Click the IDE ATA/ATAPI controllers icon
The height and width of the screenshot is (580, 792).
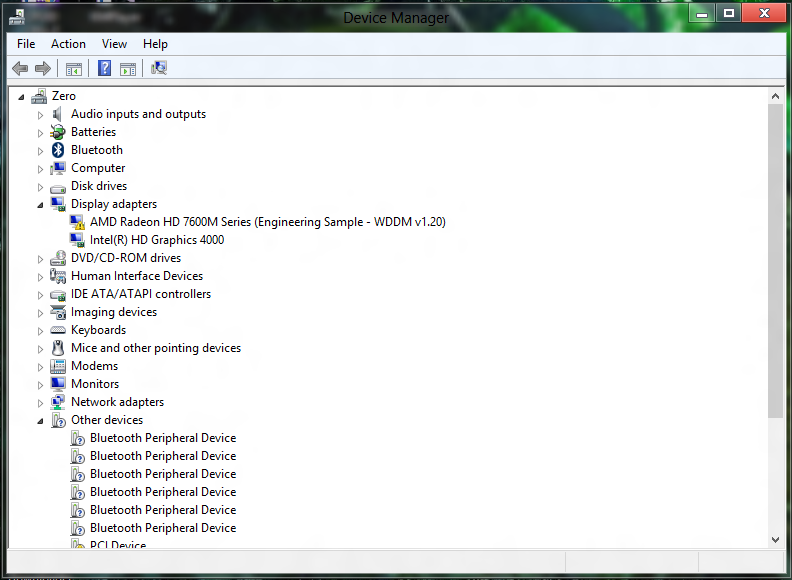[x=58, y=295]
